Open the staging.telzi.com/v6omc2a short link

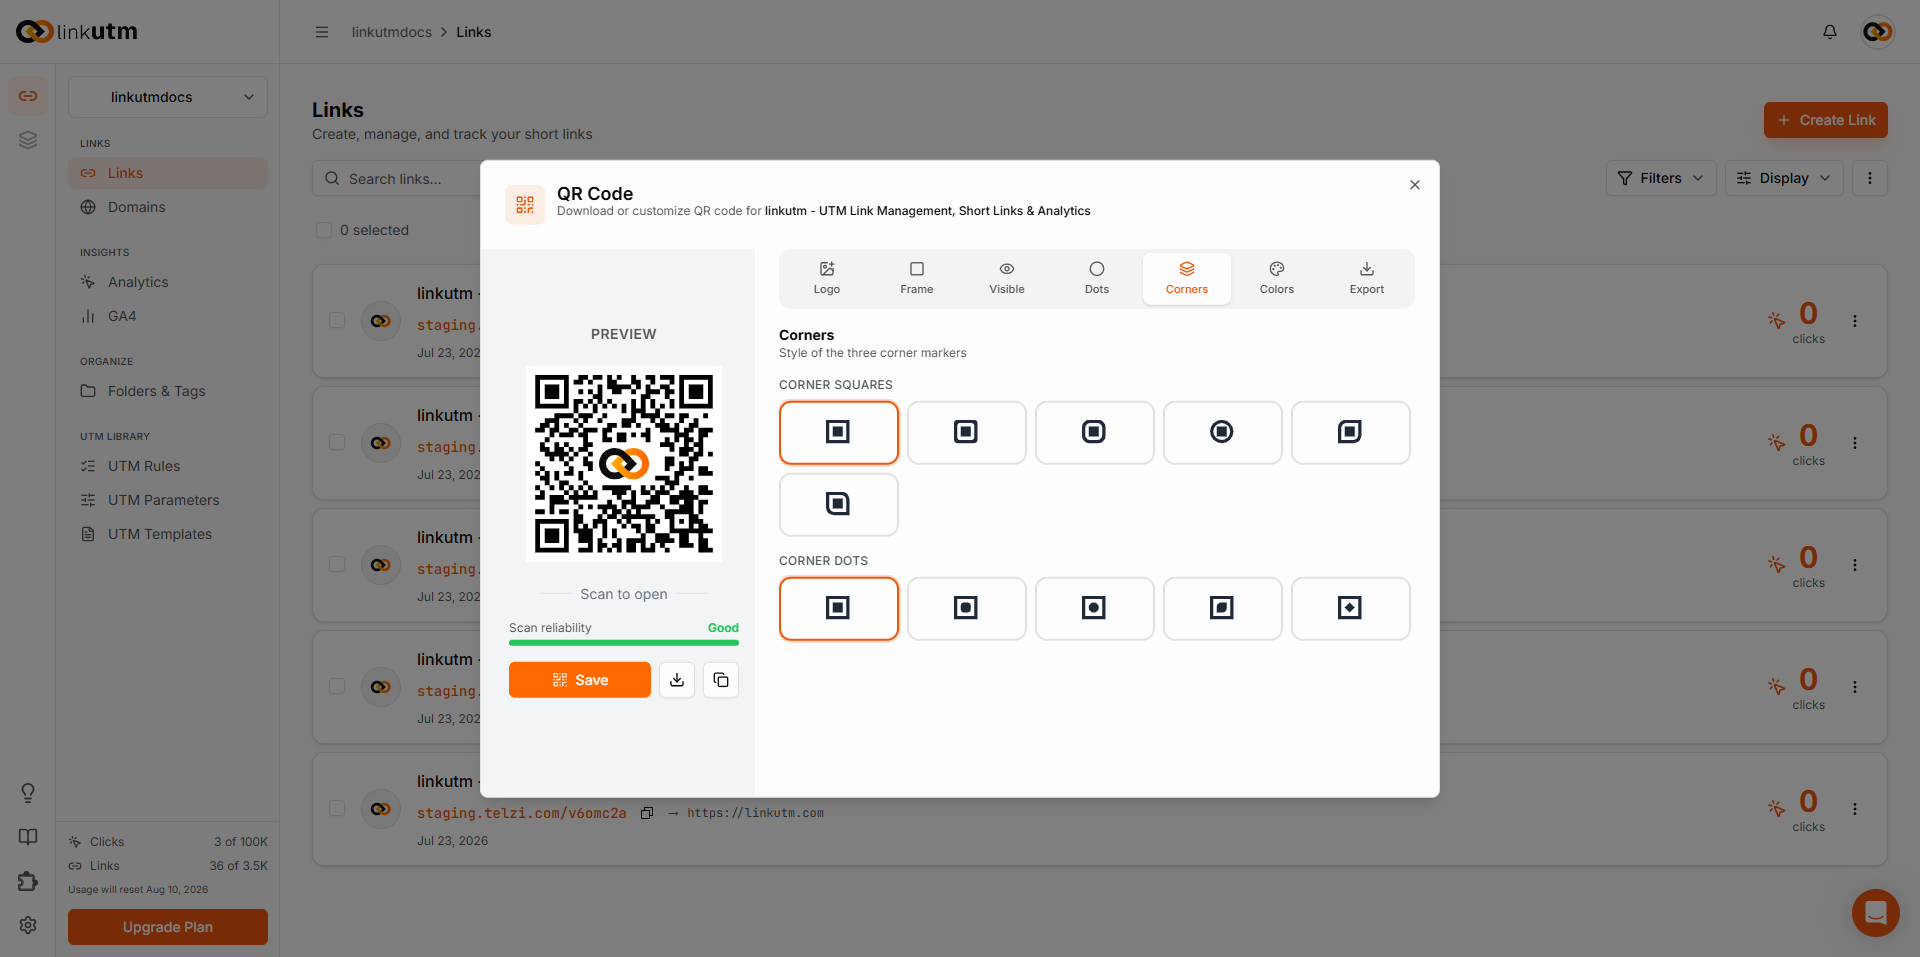pyautogui.click(x=522, y=813)
